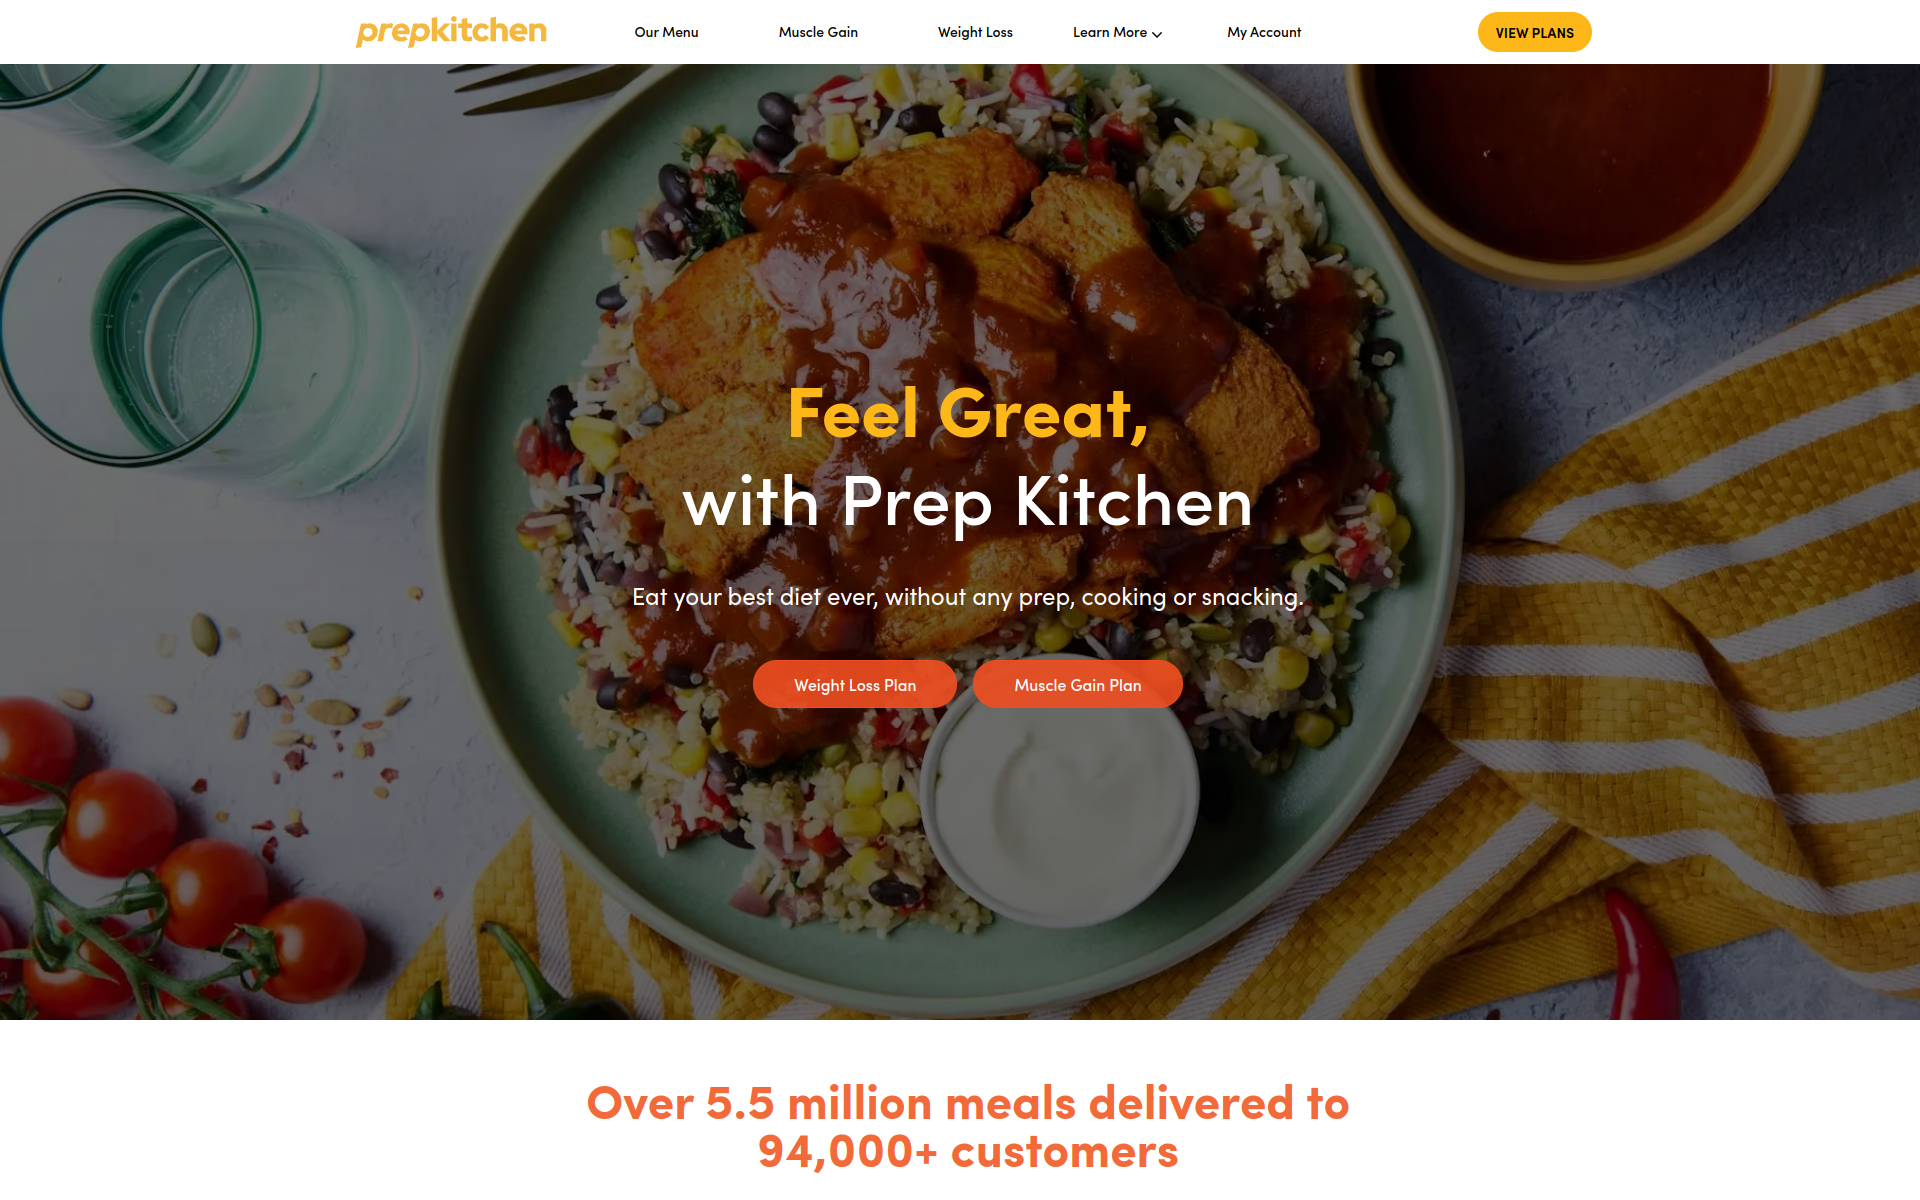Image resolution: width=1920 pixels, height=1200 pixels.
Task: Click the "Eat your best diet ever" tagline
Action: 967,597
